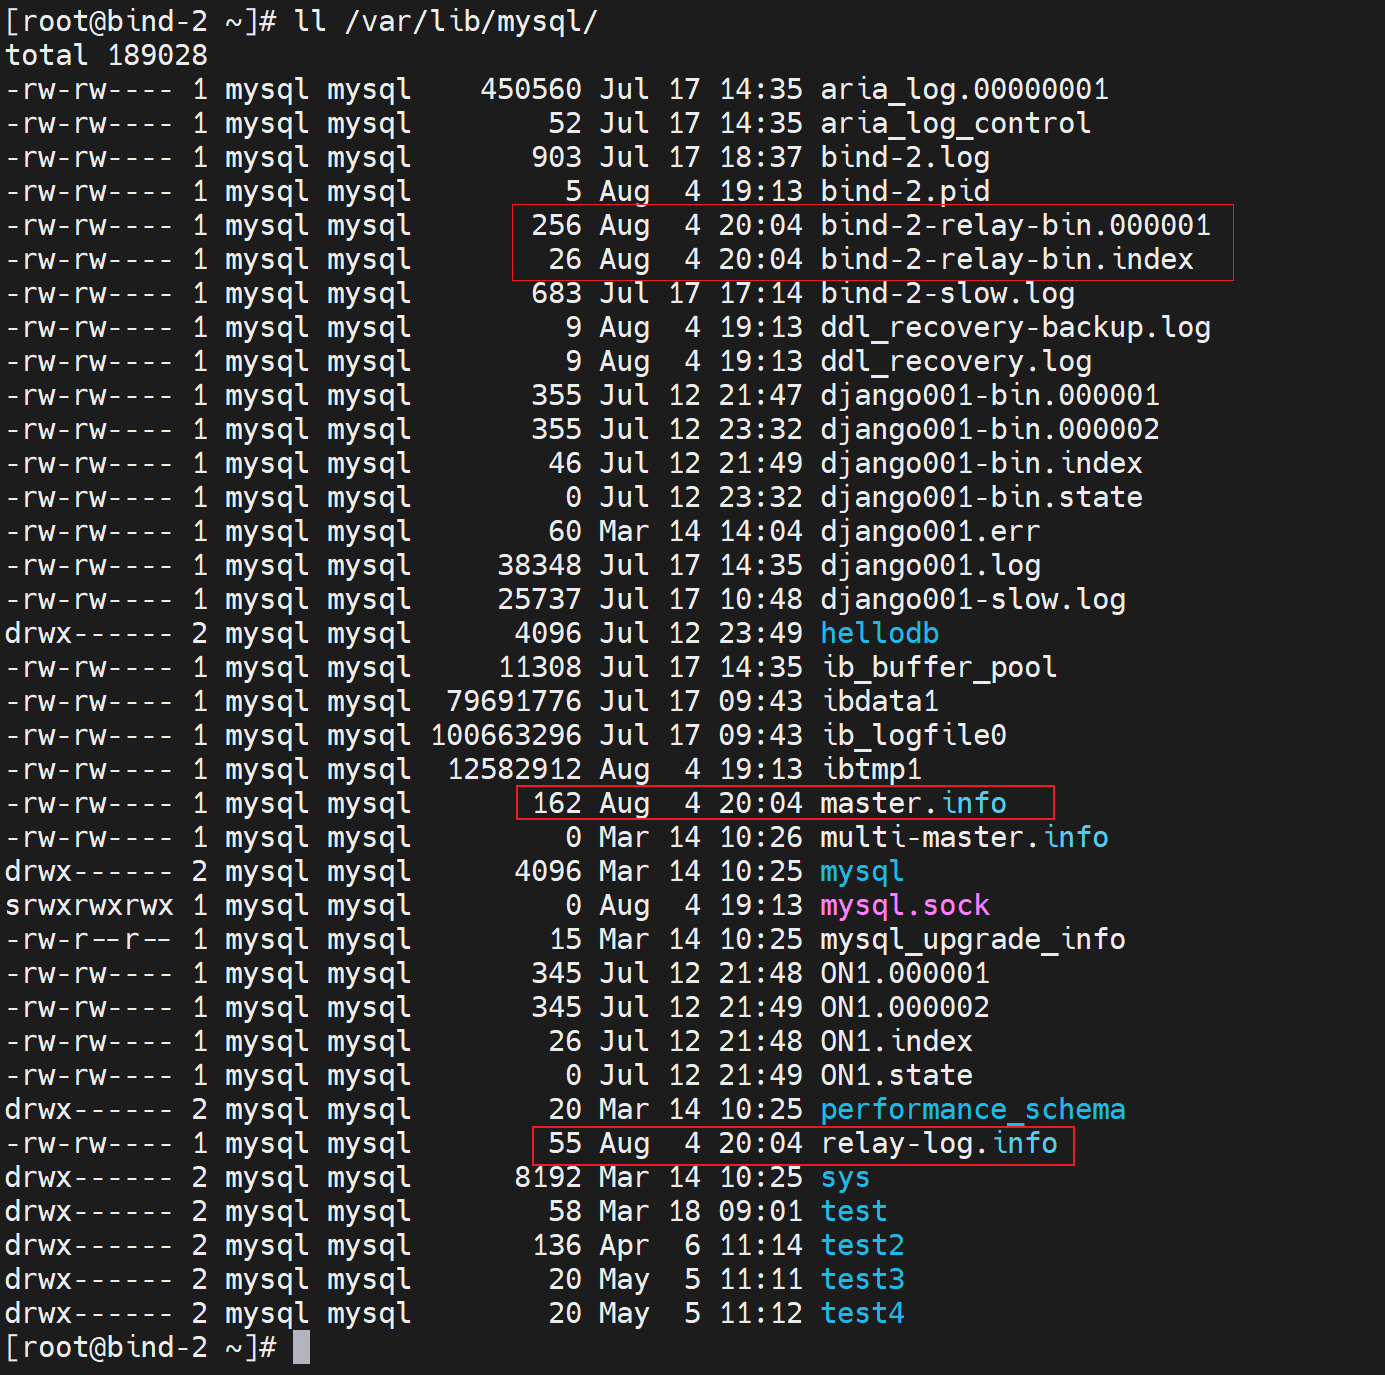Click the cursor at the bottom prompt
The width and height of the screenshot is (1385, 1375).
click(301, 1348)
